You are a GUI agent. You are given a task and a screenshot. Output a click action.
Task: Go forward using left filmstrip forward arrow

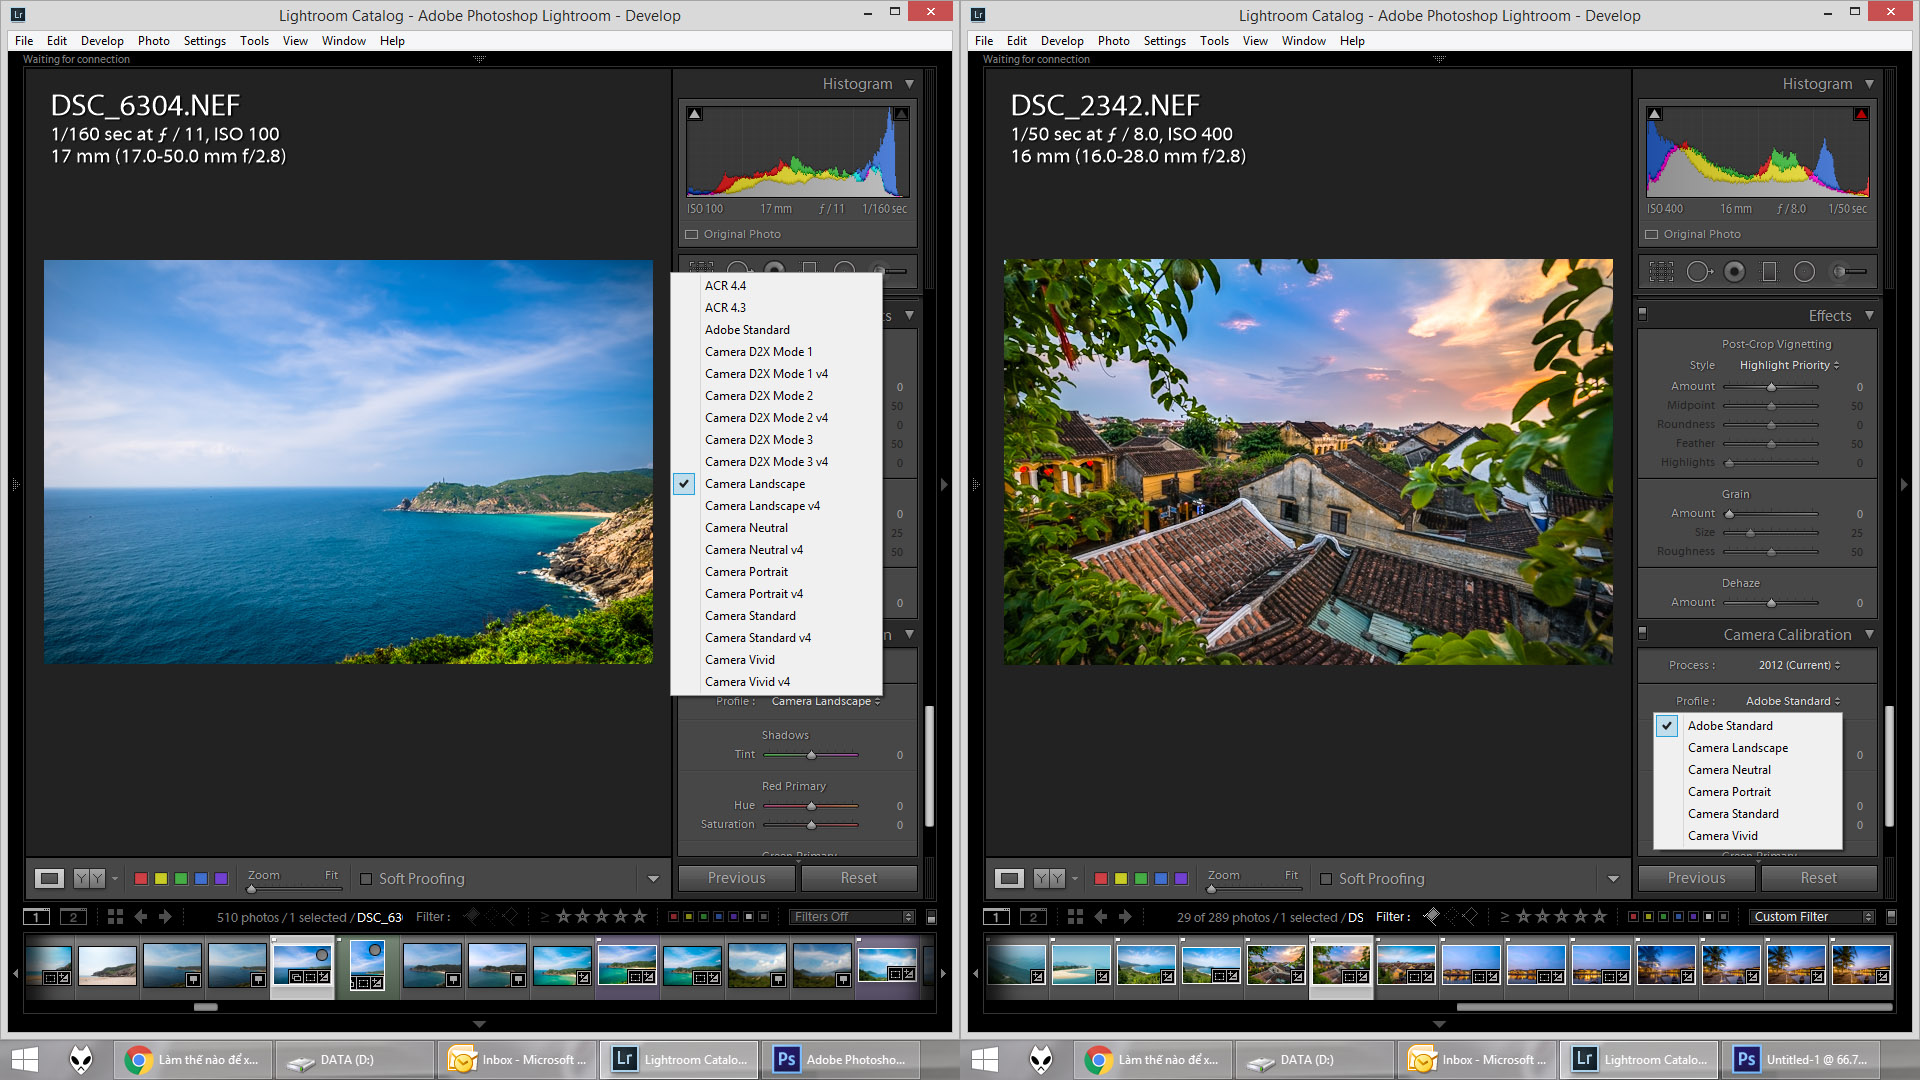click(165, 916)
